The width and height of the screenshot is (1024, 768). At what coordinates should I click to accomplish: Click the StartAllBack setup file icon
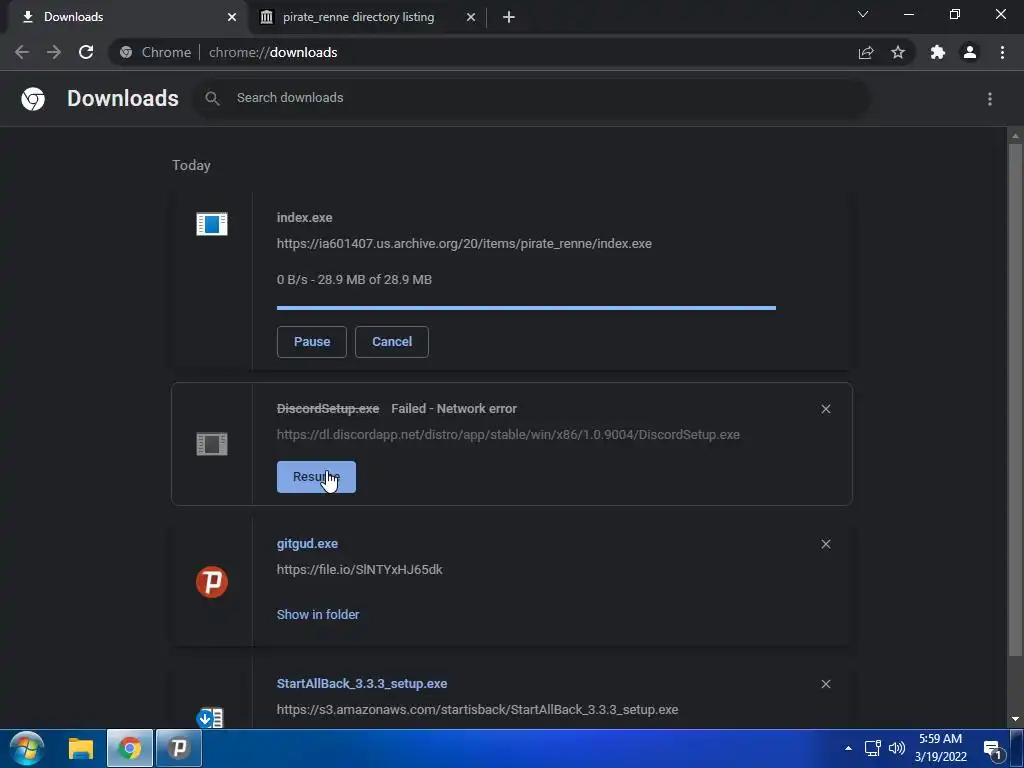pos(210,718)
